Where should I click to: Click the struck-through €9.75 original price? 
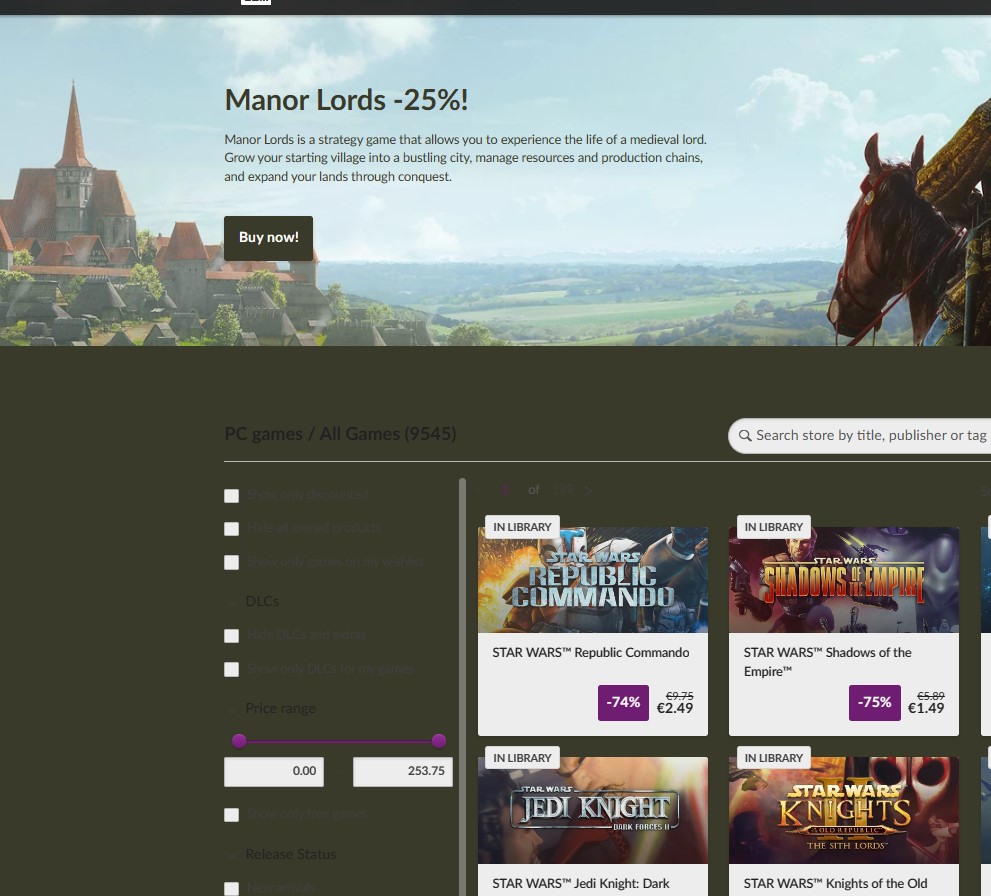pos(679,696)
